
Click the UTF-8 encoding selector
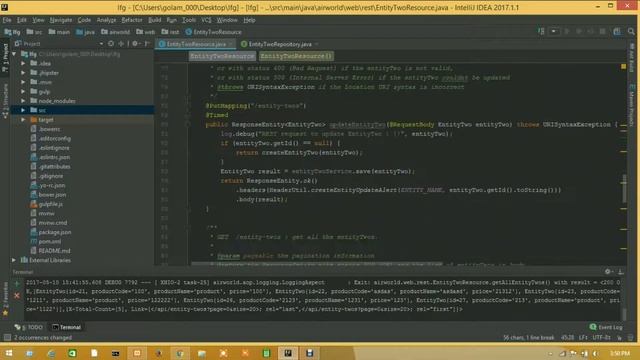point(601,338)
